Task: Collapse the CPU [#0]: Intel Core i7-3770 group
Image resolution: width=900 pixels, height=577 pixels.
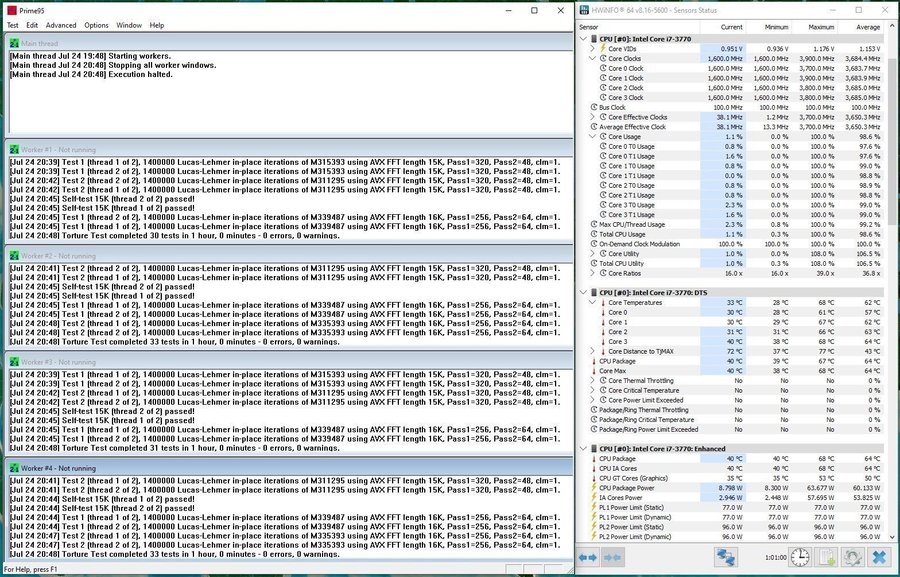Action: (x=584, y=39)
